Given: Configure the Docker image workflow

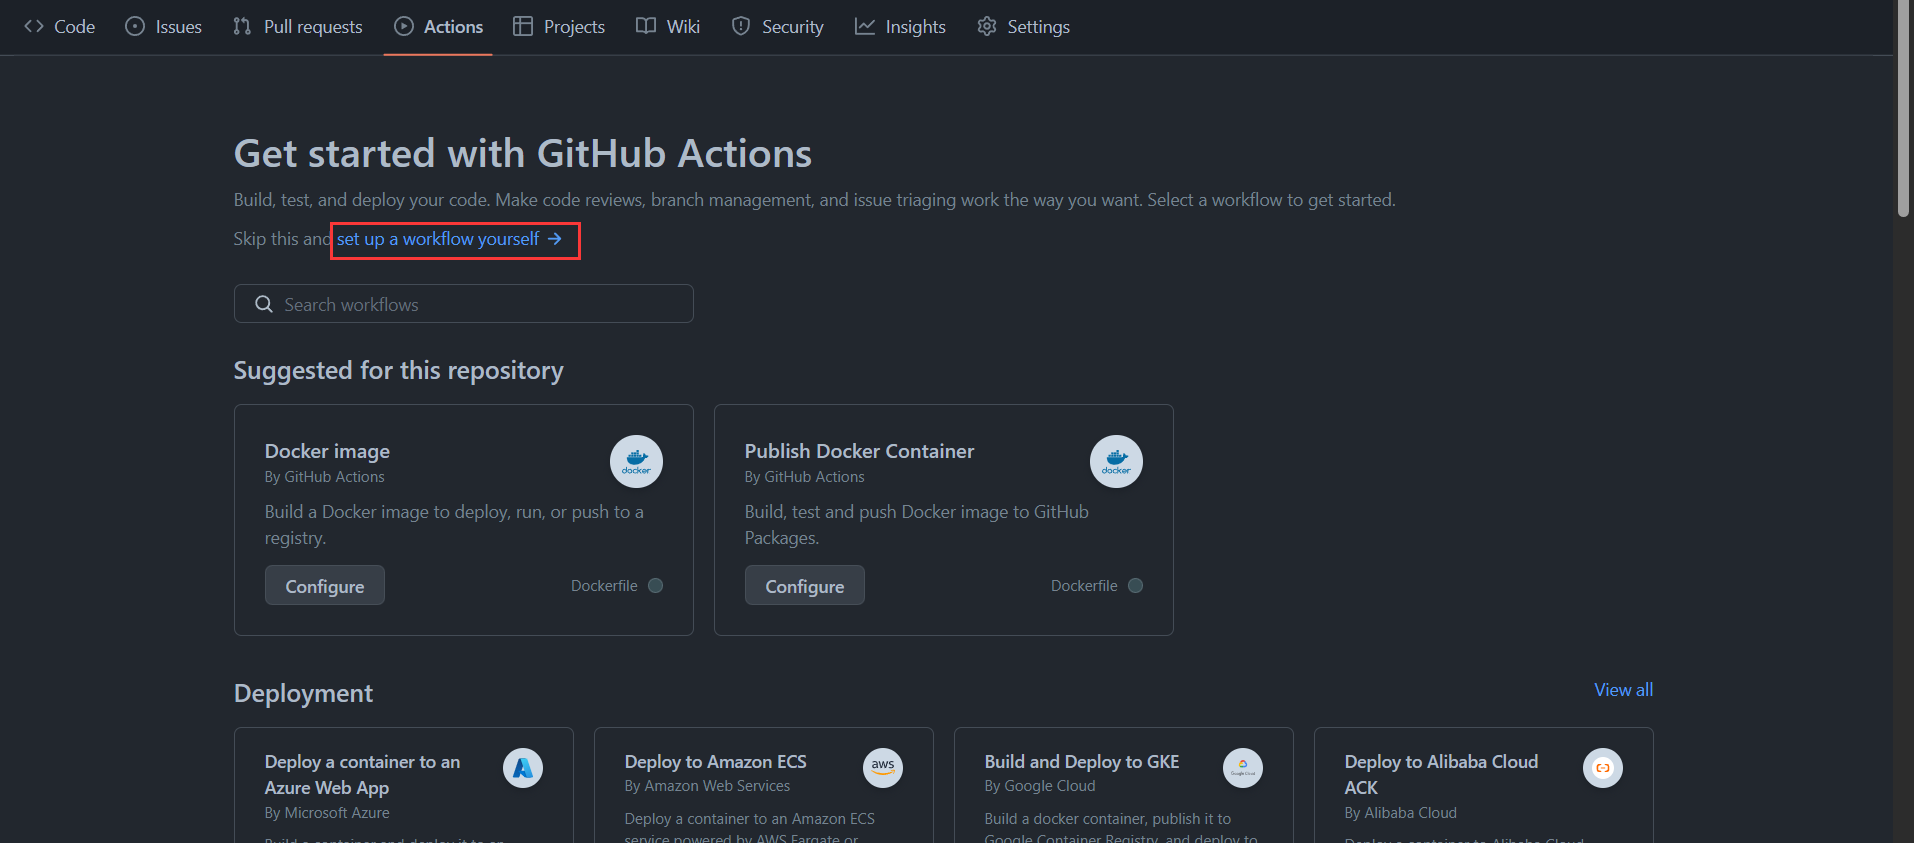Looking at the screenshot, I should 324,586.
